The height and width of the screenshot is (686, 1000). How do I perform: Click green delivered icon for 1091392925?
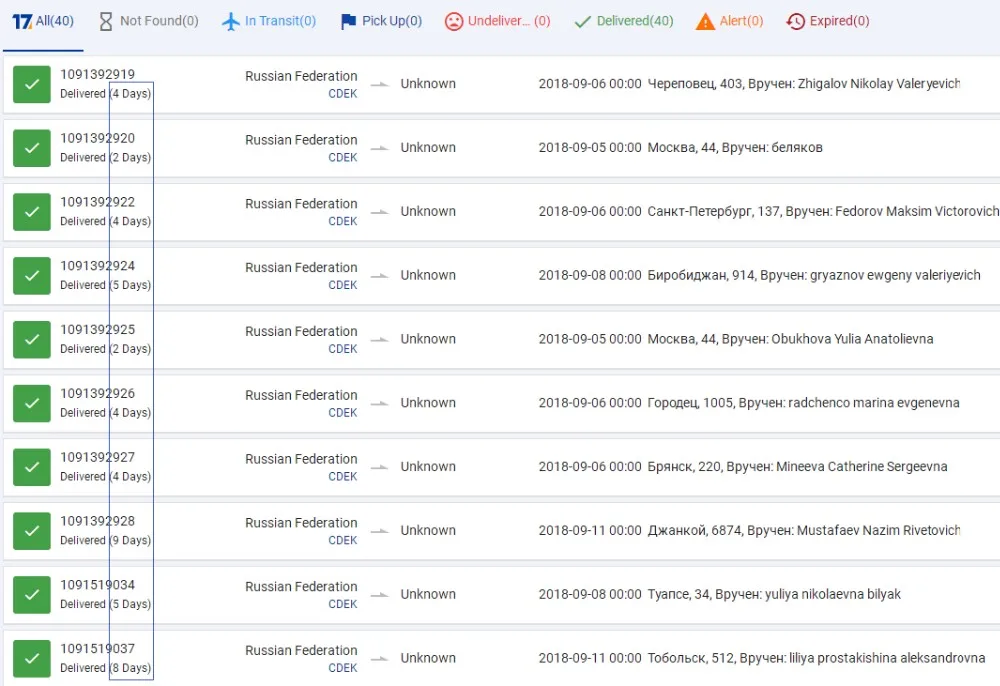tap(32, 339)
